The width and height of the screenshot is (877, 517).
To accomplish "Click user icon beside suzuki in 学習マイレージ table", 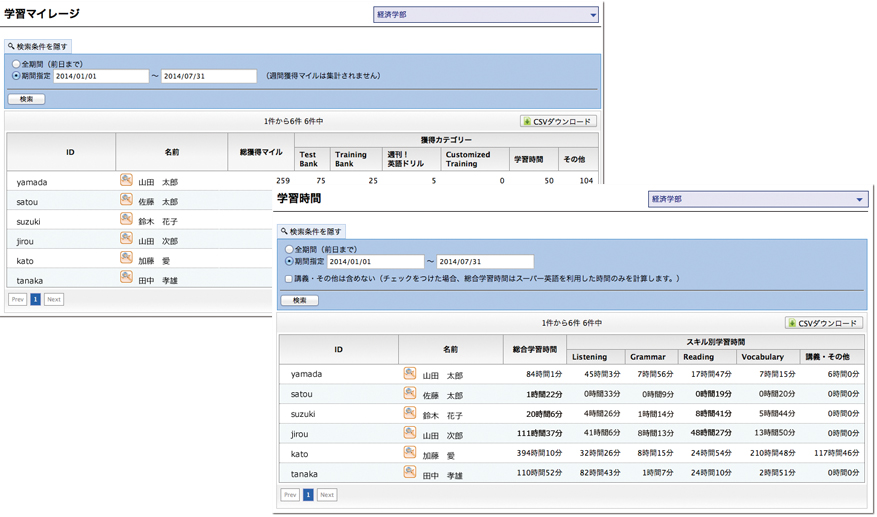I will point(126,219).
